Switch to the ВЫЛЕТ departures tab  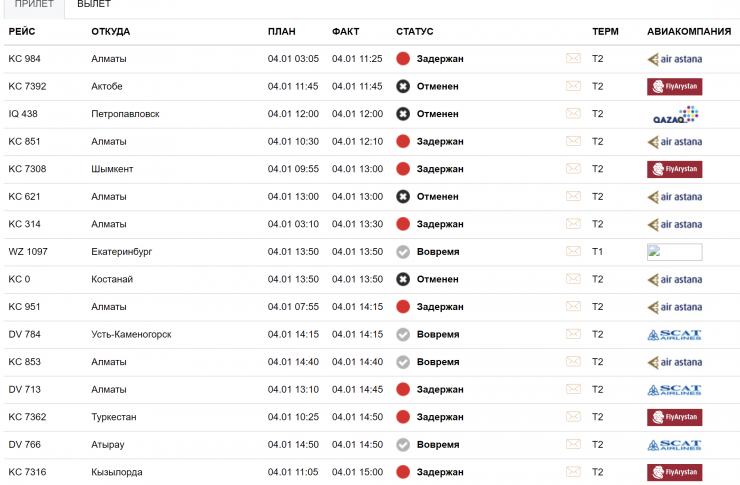pyautogui.click(x=94, y=5)
